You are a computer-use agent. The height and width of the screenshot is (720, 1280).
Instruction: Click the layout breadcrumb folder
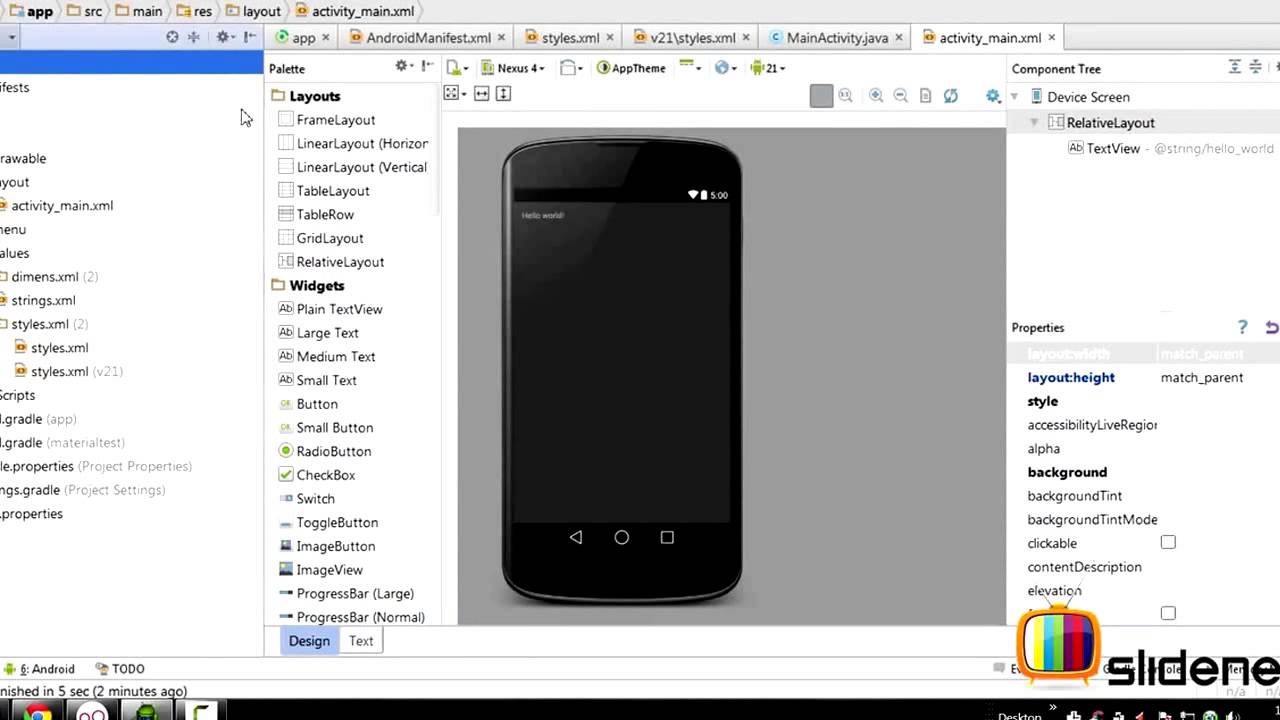point(253,11)
